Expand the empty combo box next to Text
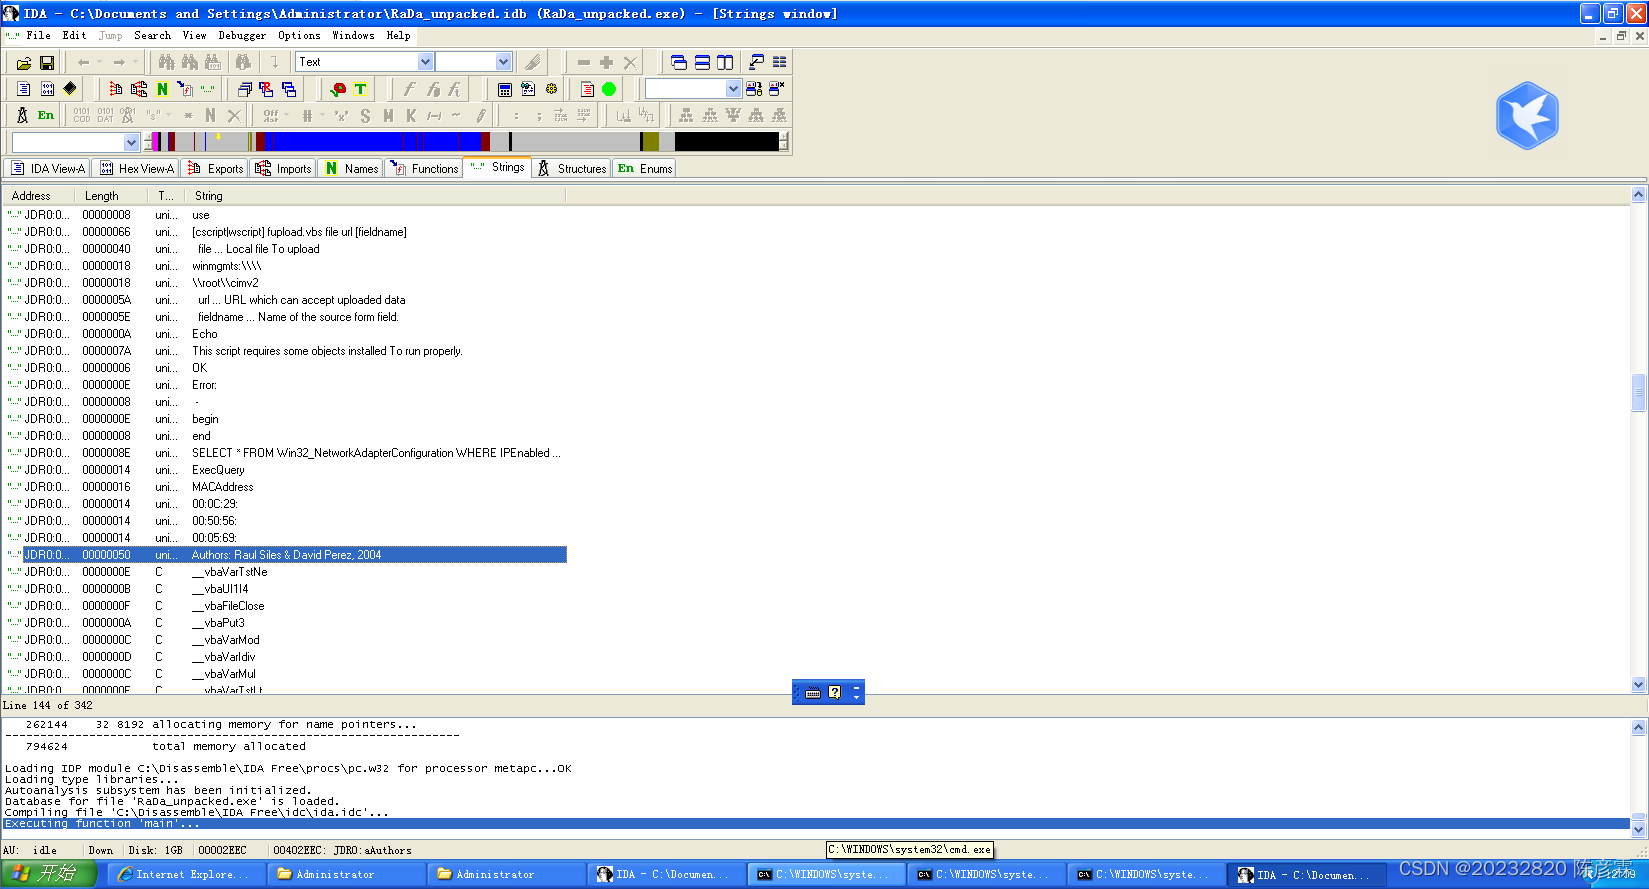Image resolution: width=1649 pixels, height=889 pixels. (503, 62)
